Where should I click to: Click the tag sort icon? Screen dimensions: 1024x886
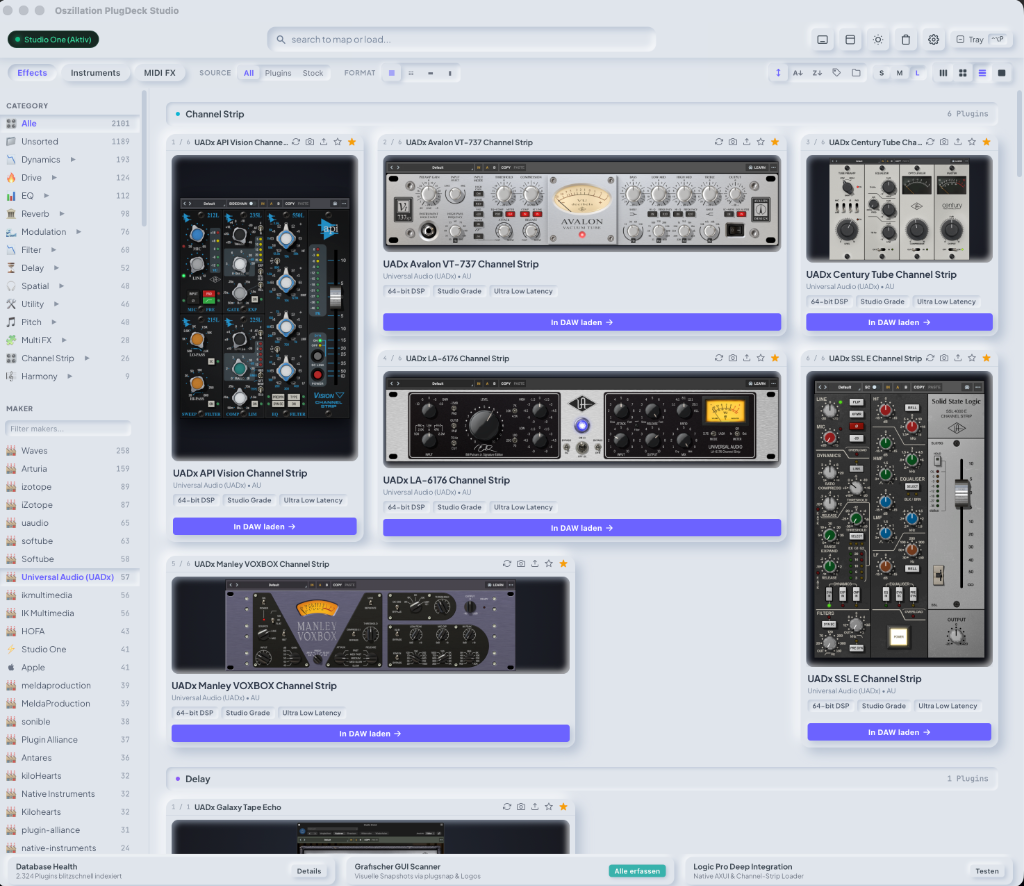[x=837, y=73]
